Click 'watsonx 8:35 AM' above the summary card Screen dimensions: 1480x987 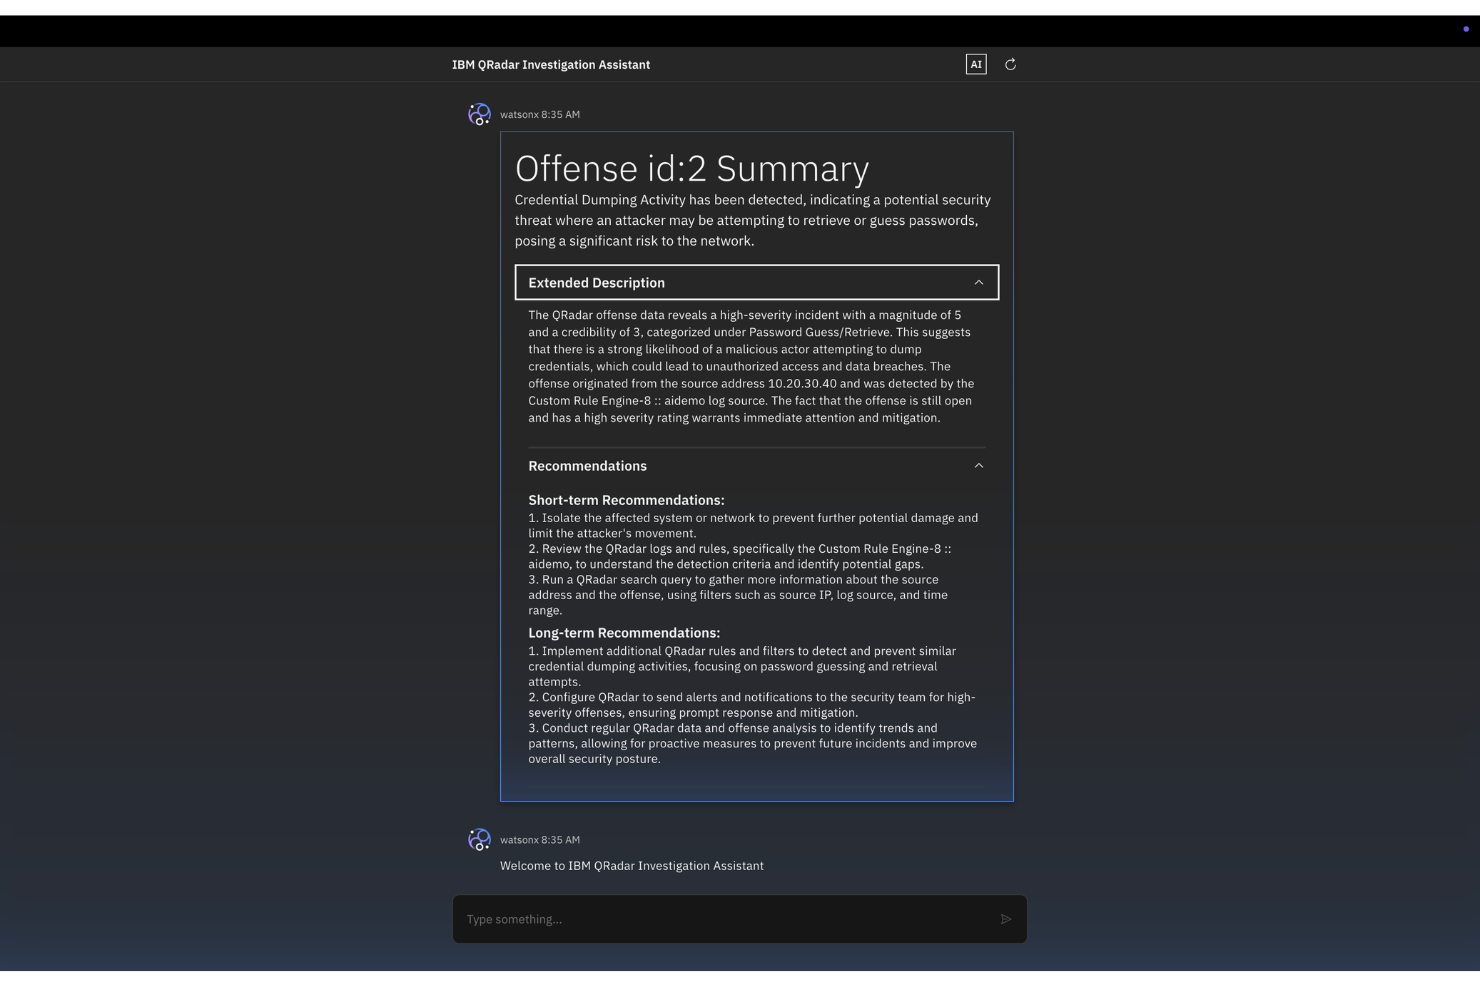(540, 115)
